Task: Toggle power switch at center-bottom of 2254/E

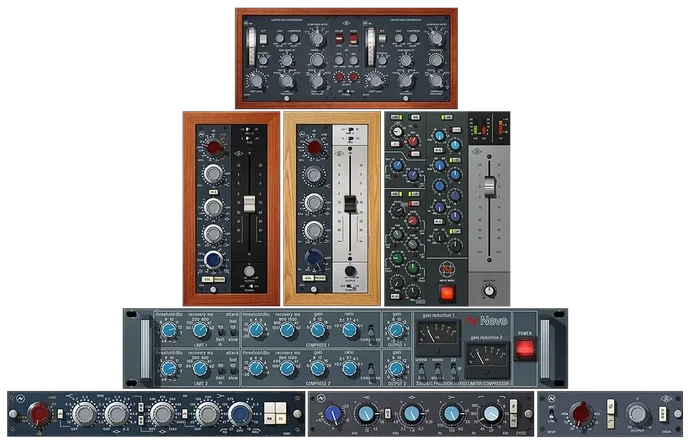Action: pos(346,90)
